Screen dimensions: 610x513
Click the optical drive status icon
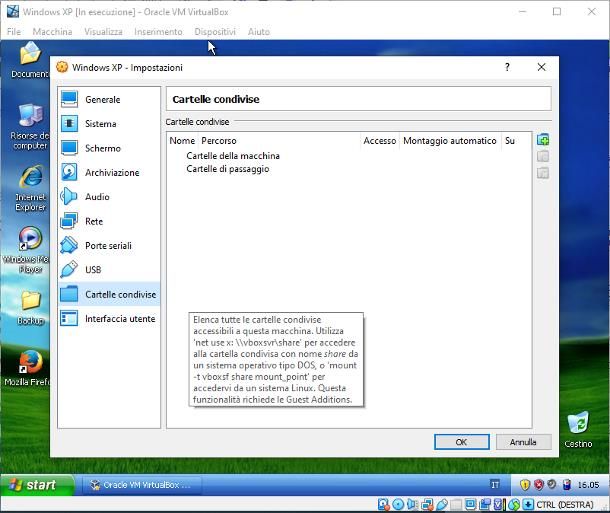(398, 504)
